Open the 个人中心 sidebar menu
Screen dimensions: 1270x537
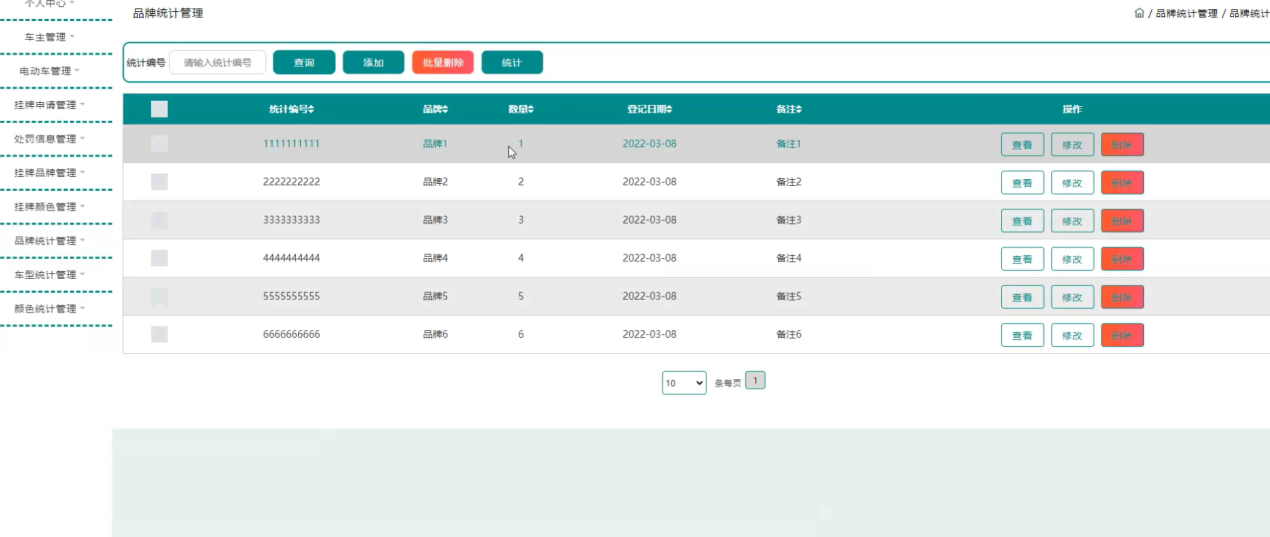pos(50,4)
